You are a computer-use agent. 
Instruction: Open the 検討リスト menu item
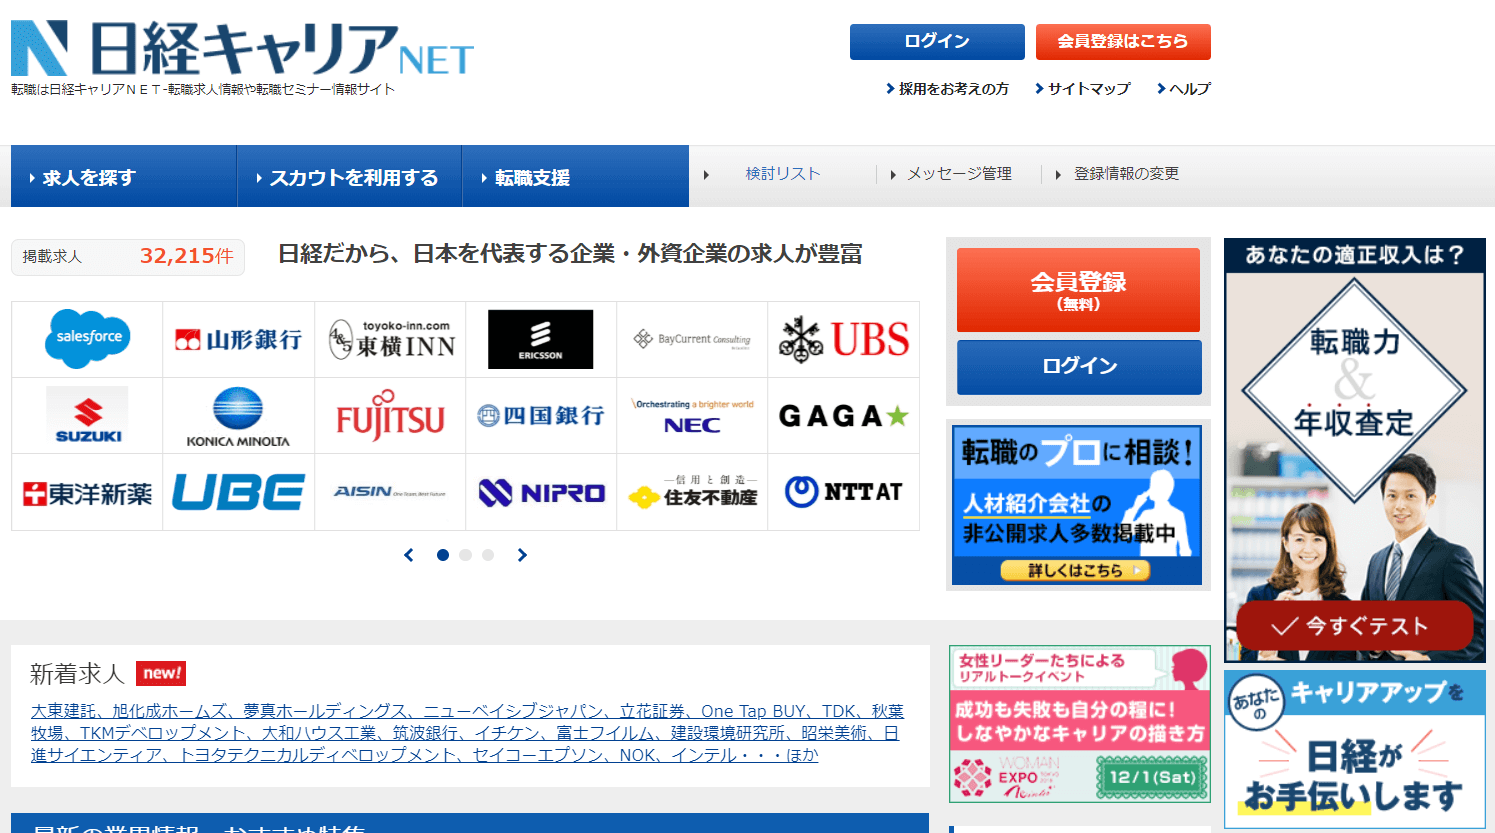point(783,174)
